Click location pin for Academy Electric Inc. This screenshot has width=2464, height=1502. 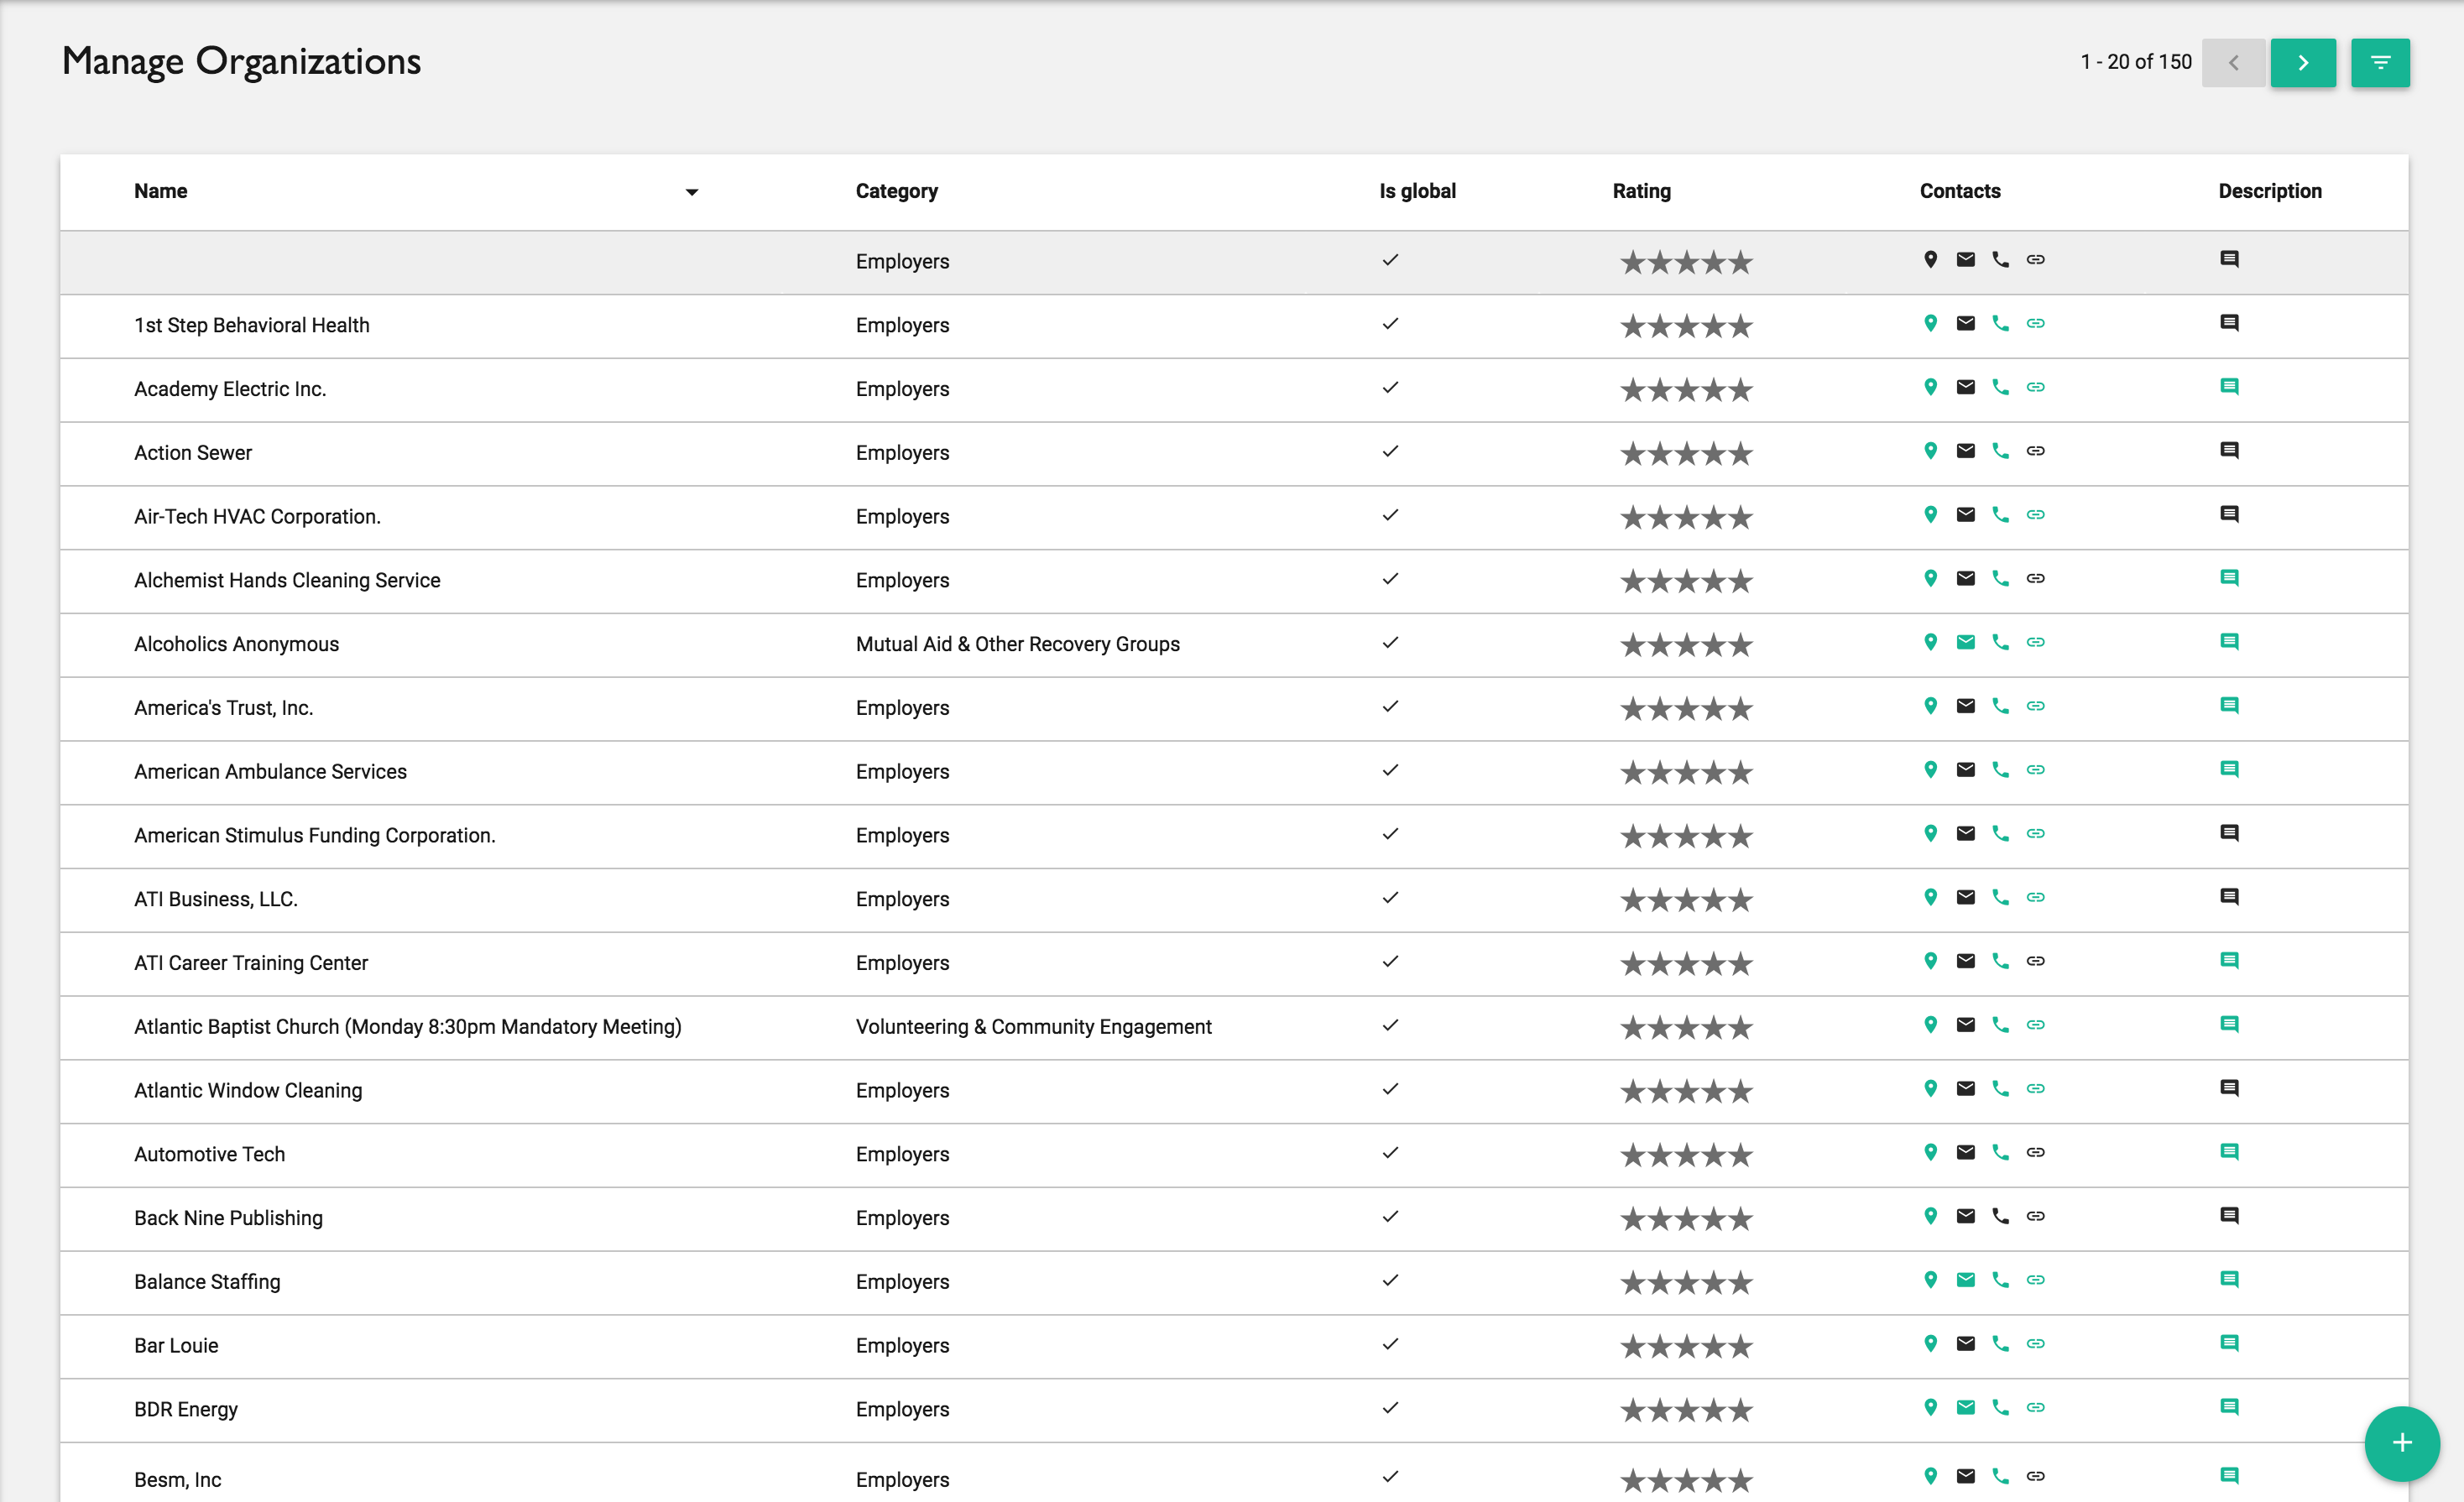click(x=1930, y=387)
